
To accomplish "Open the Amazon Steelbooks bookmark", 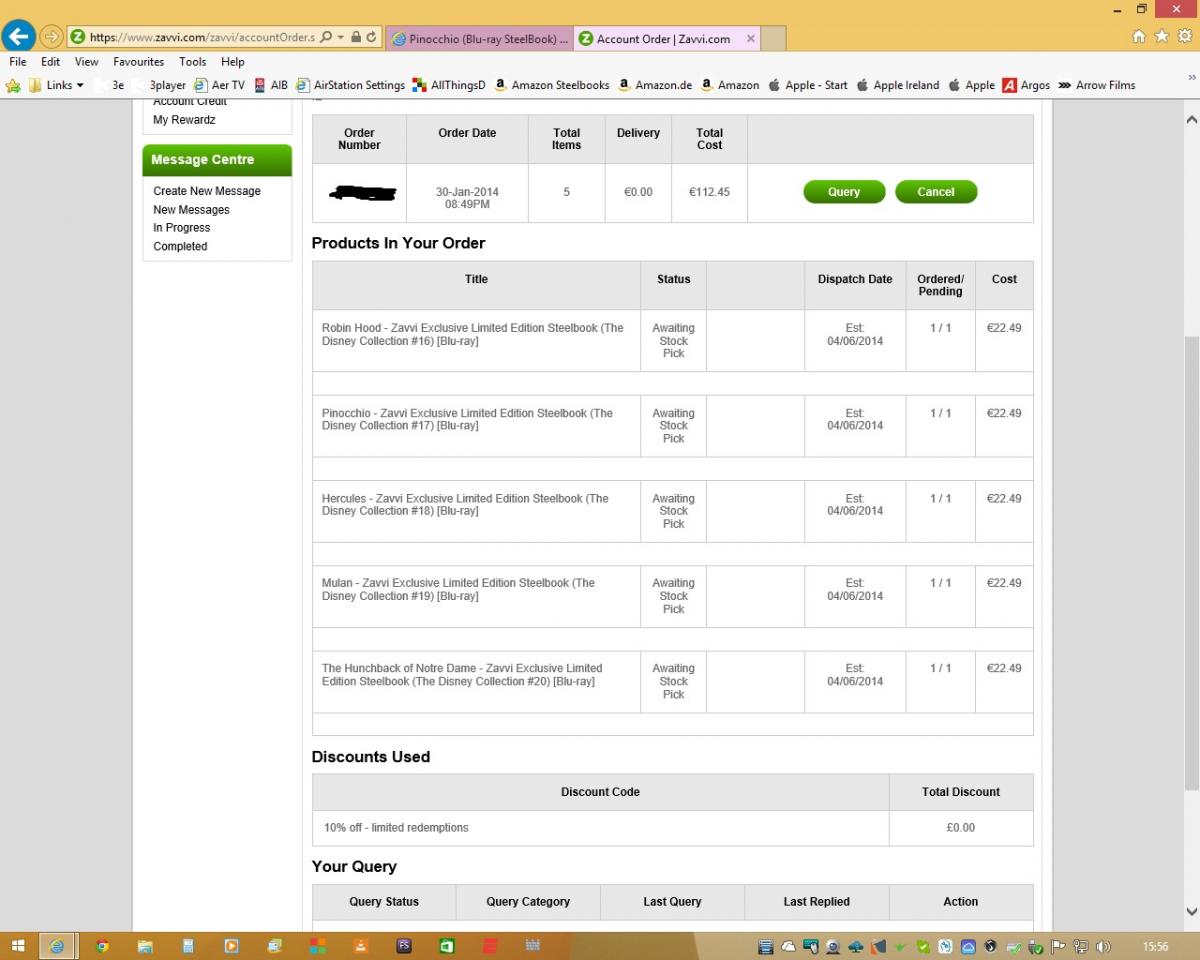I will pyautogui.click(x=552, y=85).
